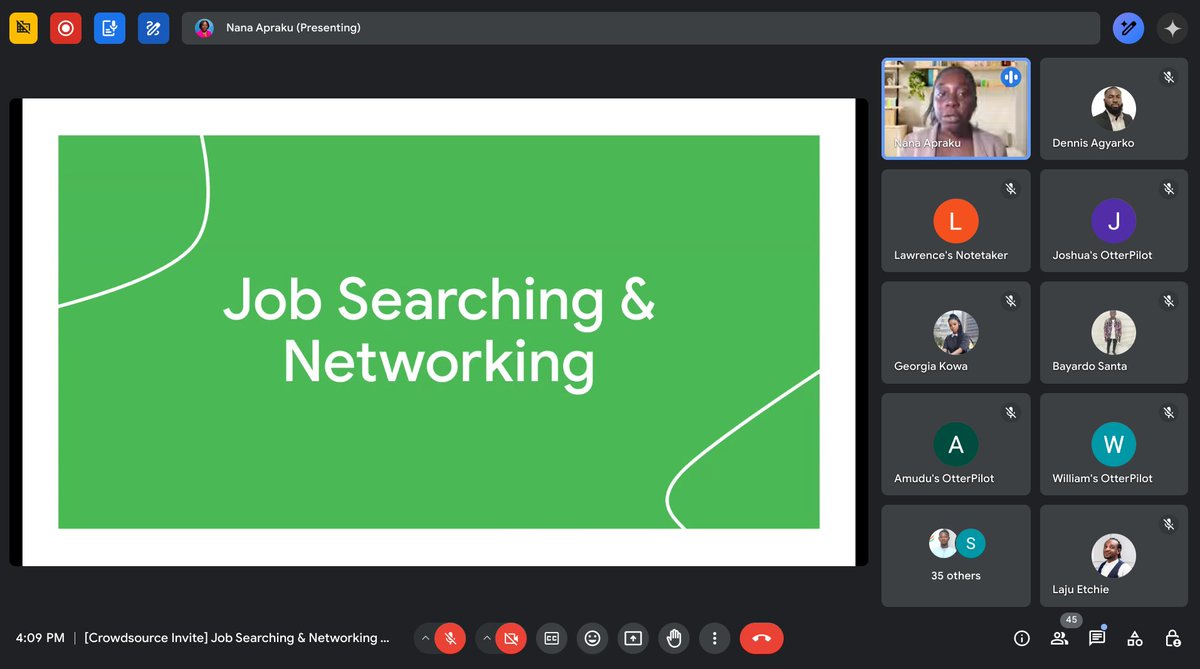Open the Activities panel

tap(1134, 637)
